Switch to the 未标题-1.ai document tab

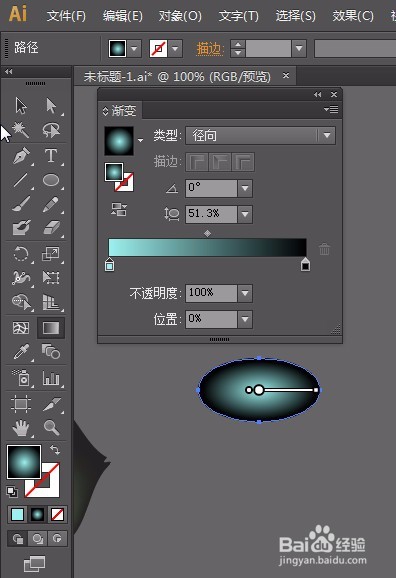point(177,76)
